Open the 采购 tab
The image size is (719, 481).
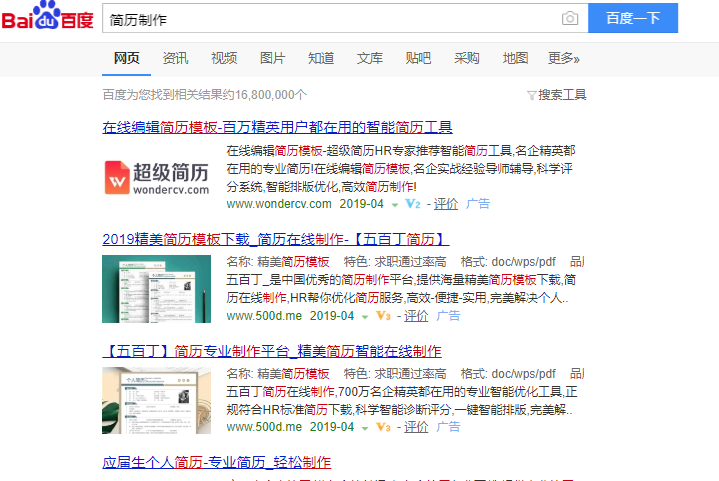pyautogui.click(x=467, y=58)
